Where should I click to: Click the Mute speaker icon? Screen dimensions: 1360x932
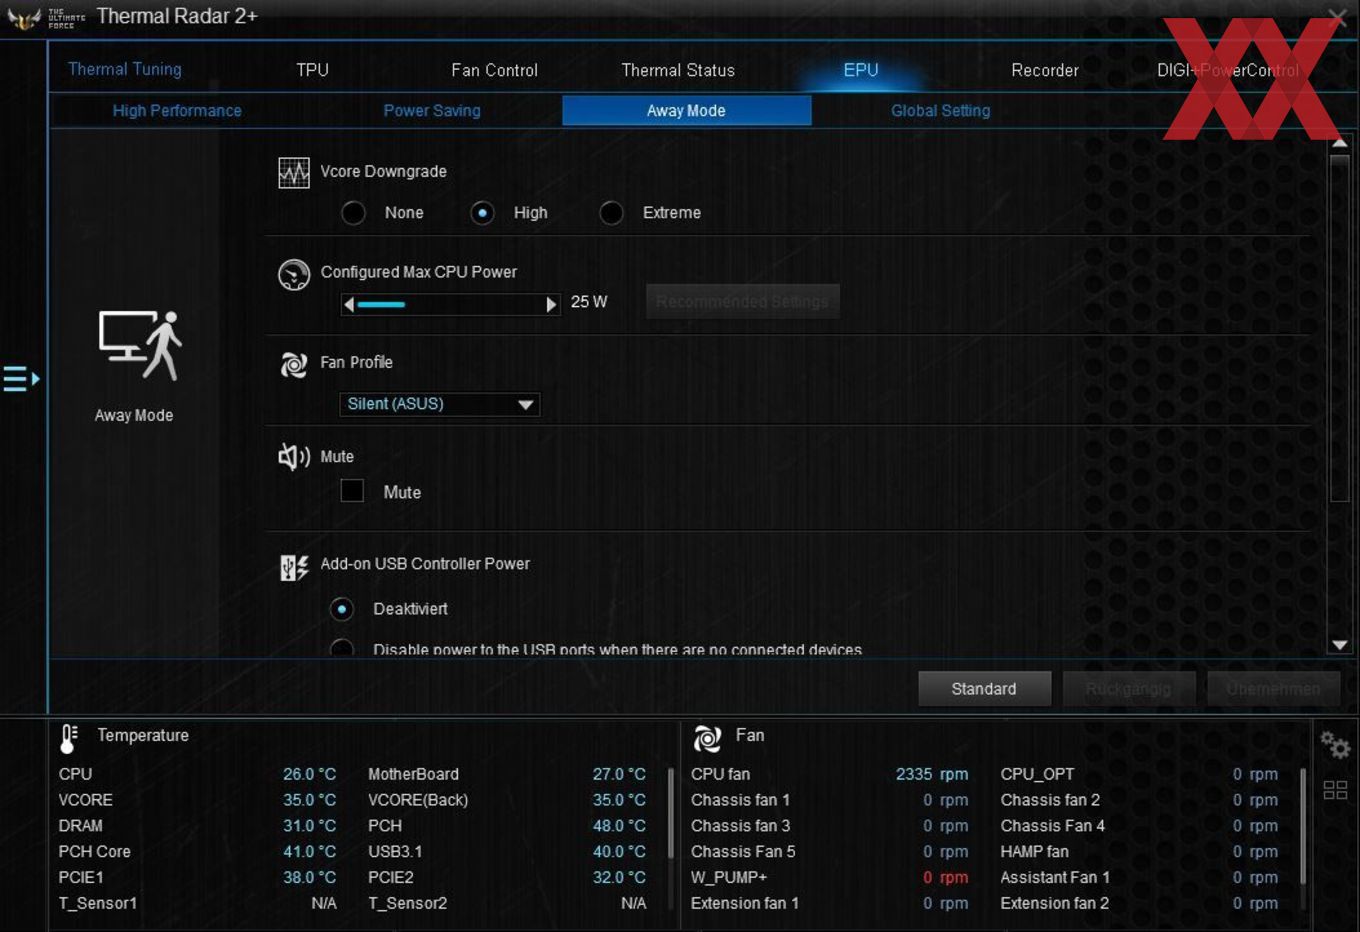coord(294,457)
